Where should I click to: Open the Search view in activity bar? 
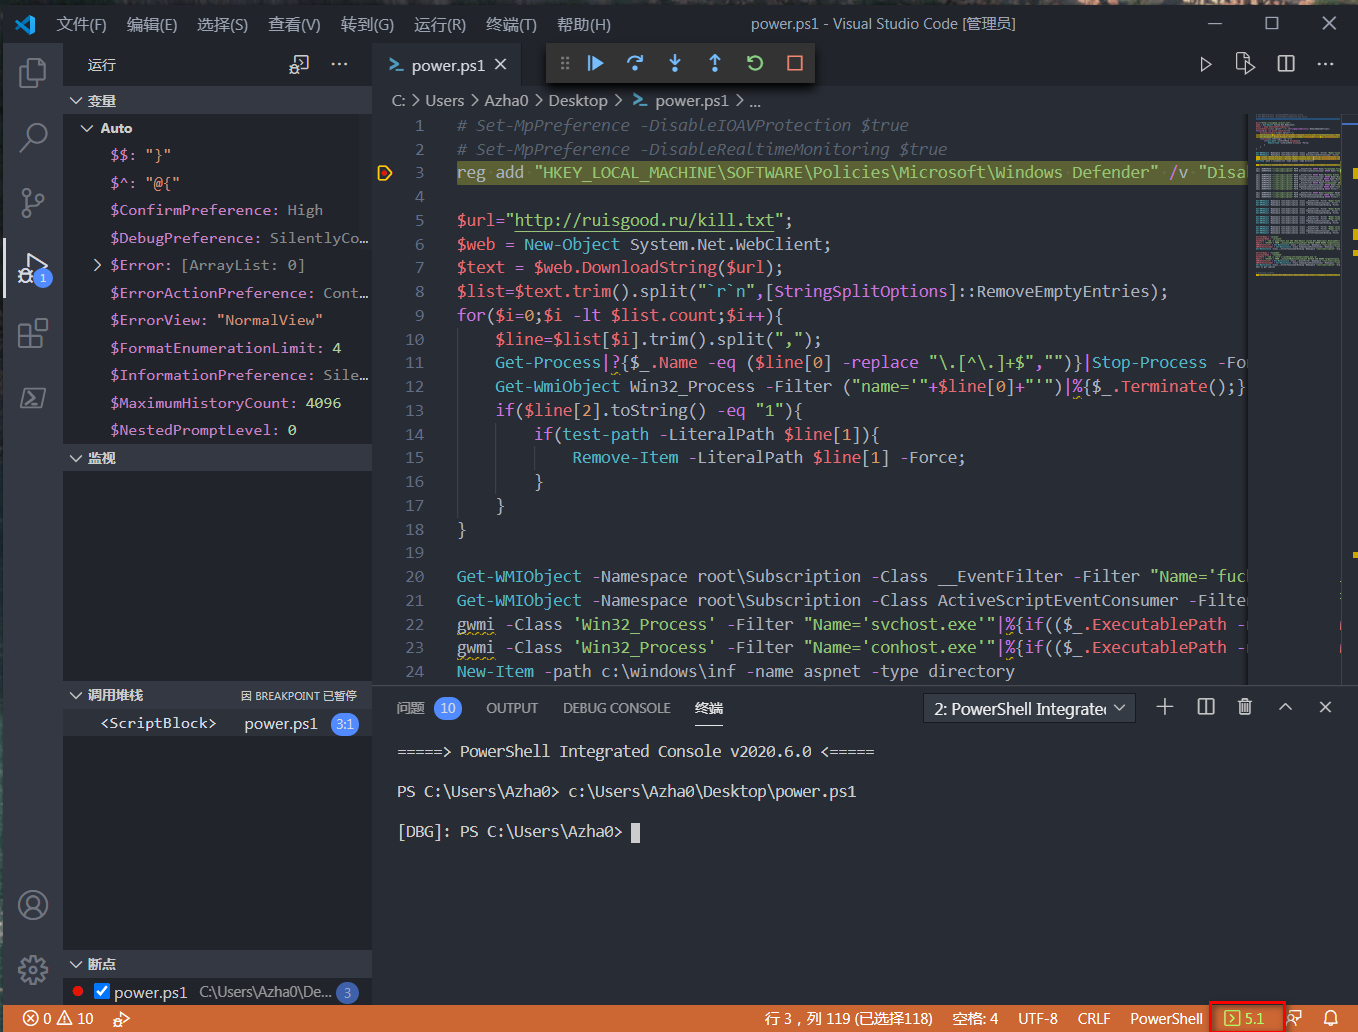click(x=33, y=137)
